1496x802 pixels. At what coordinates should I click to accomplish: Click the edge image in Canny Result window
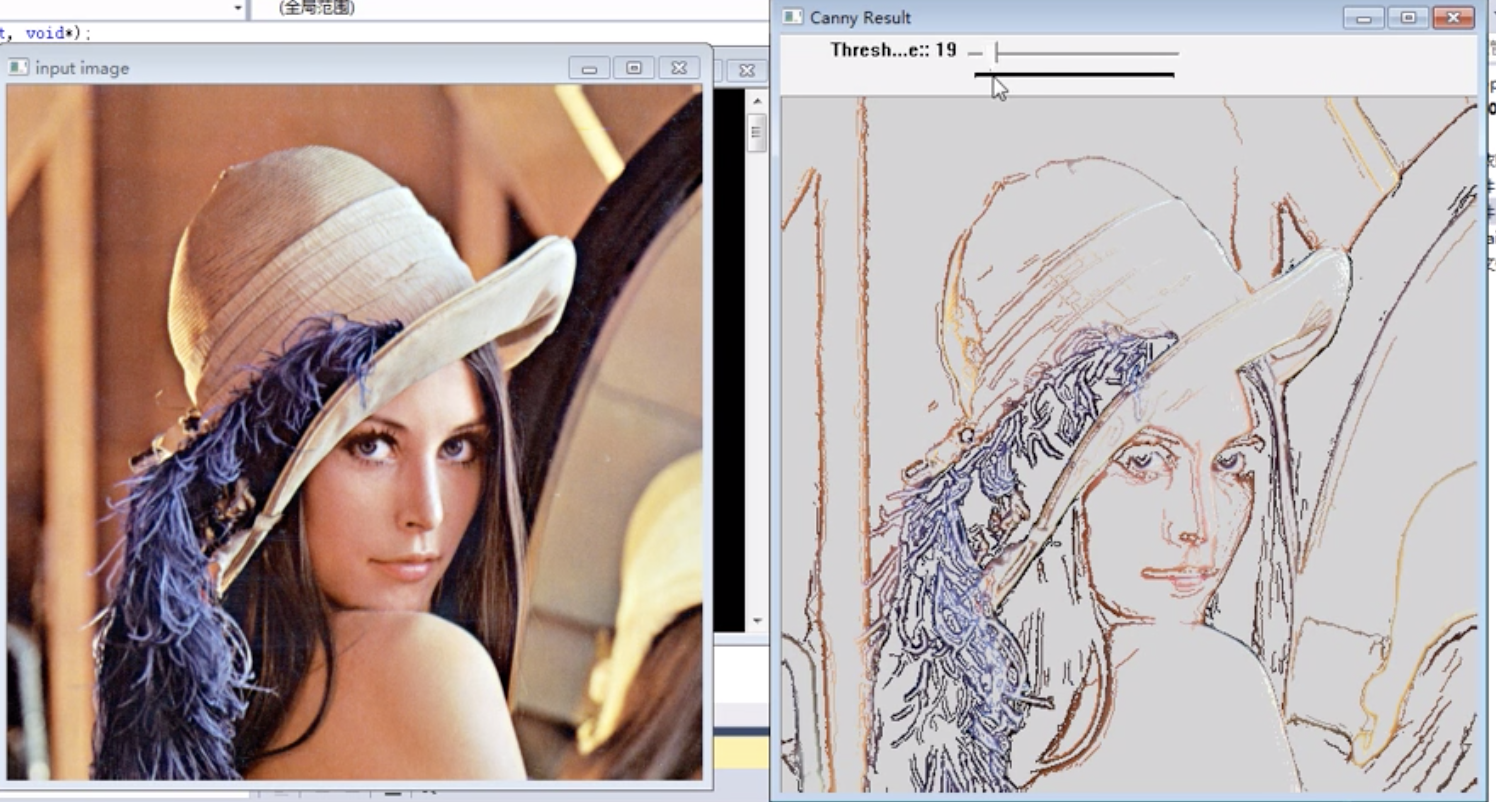[1128, 444]
